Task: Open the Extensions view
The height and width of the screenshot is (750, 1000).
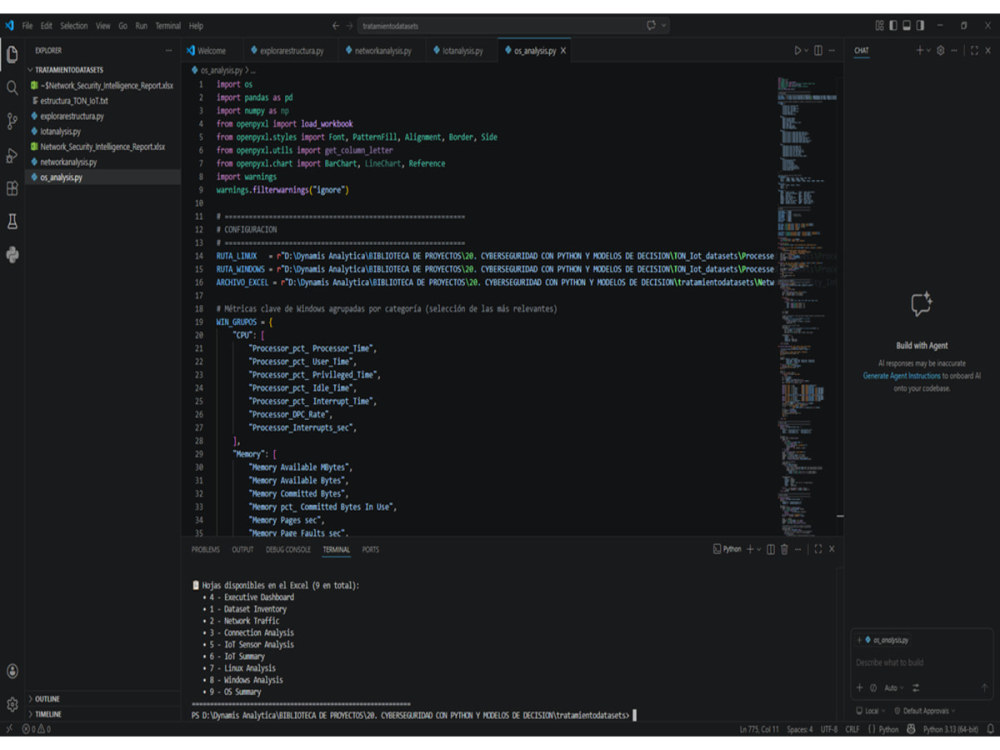Action: (12, 188)
